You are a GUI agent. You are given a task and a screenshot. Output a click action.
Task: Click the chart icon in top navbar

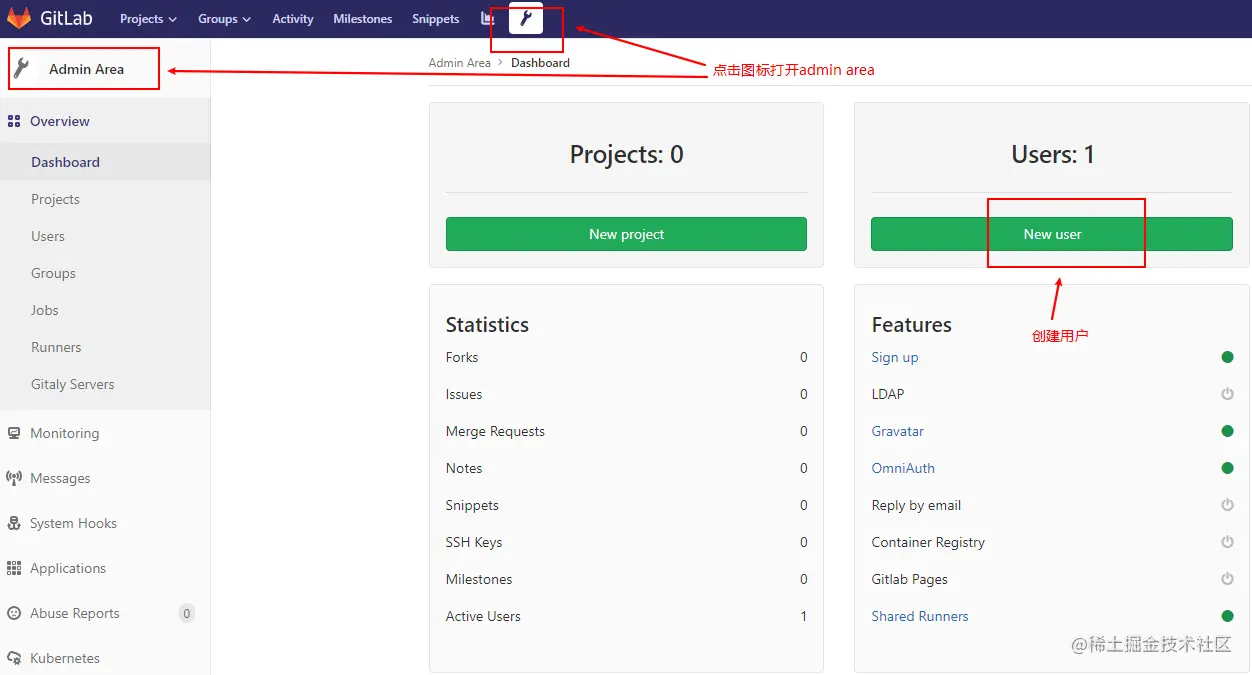pyautogui.click(x=487, y=18)
